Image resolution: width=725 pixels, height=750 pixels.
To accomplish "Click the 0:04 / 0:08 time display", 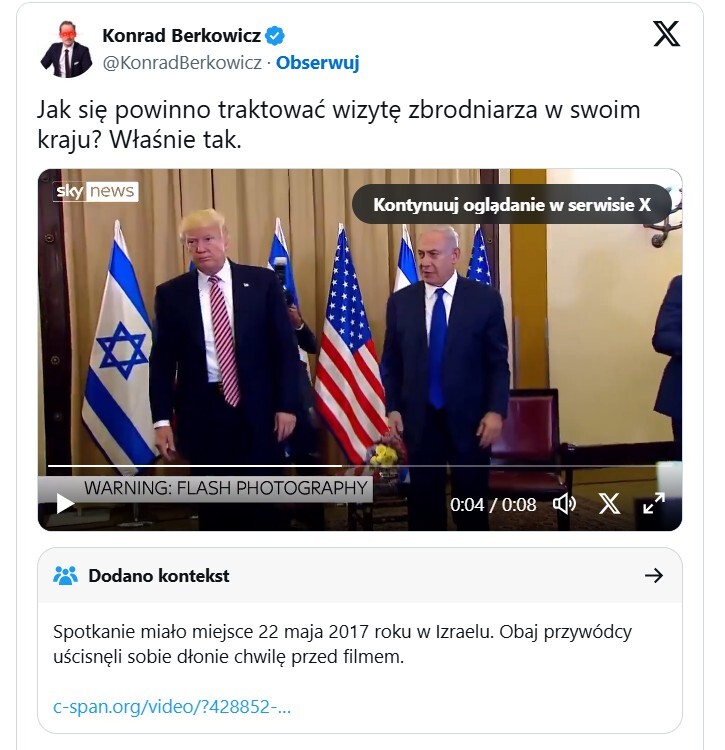I will tap(493, 505).
